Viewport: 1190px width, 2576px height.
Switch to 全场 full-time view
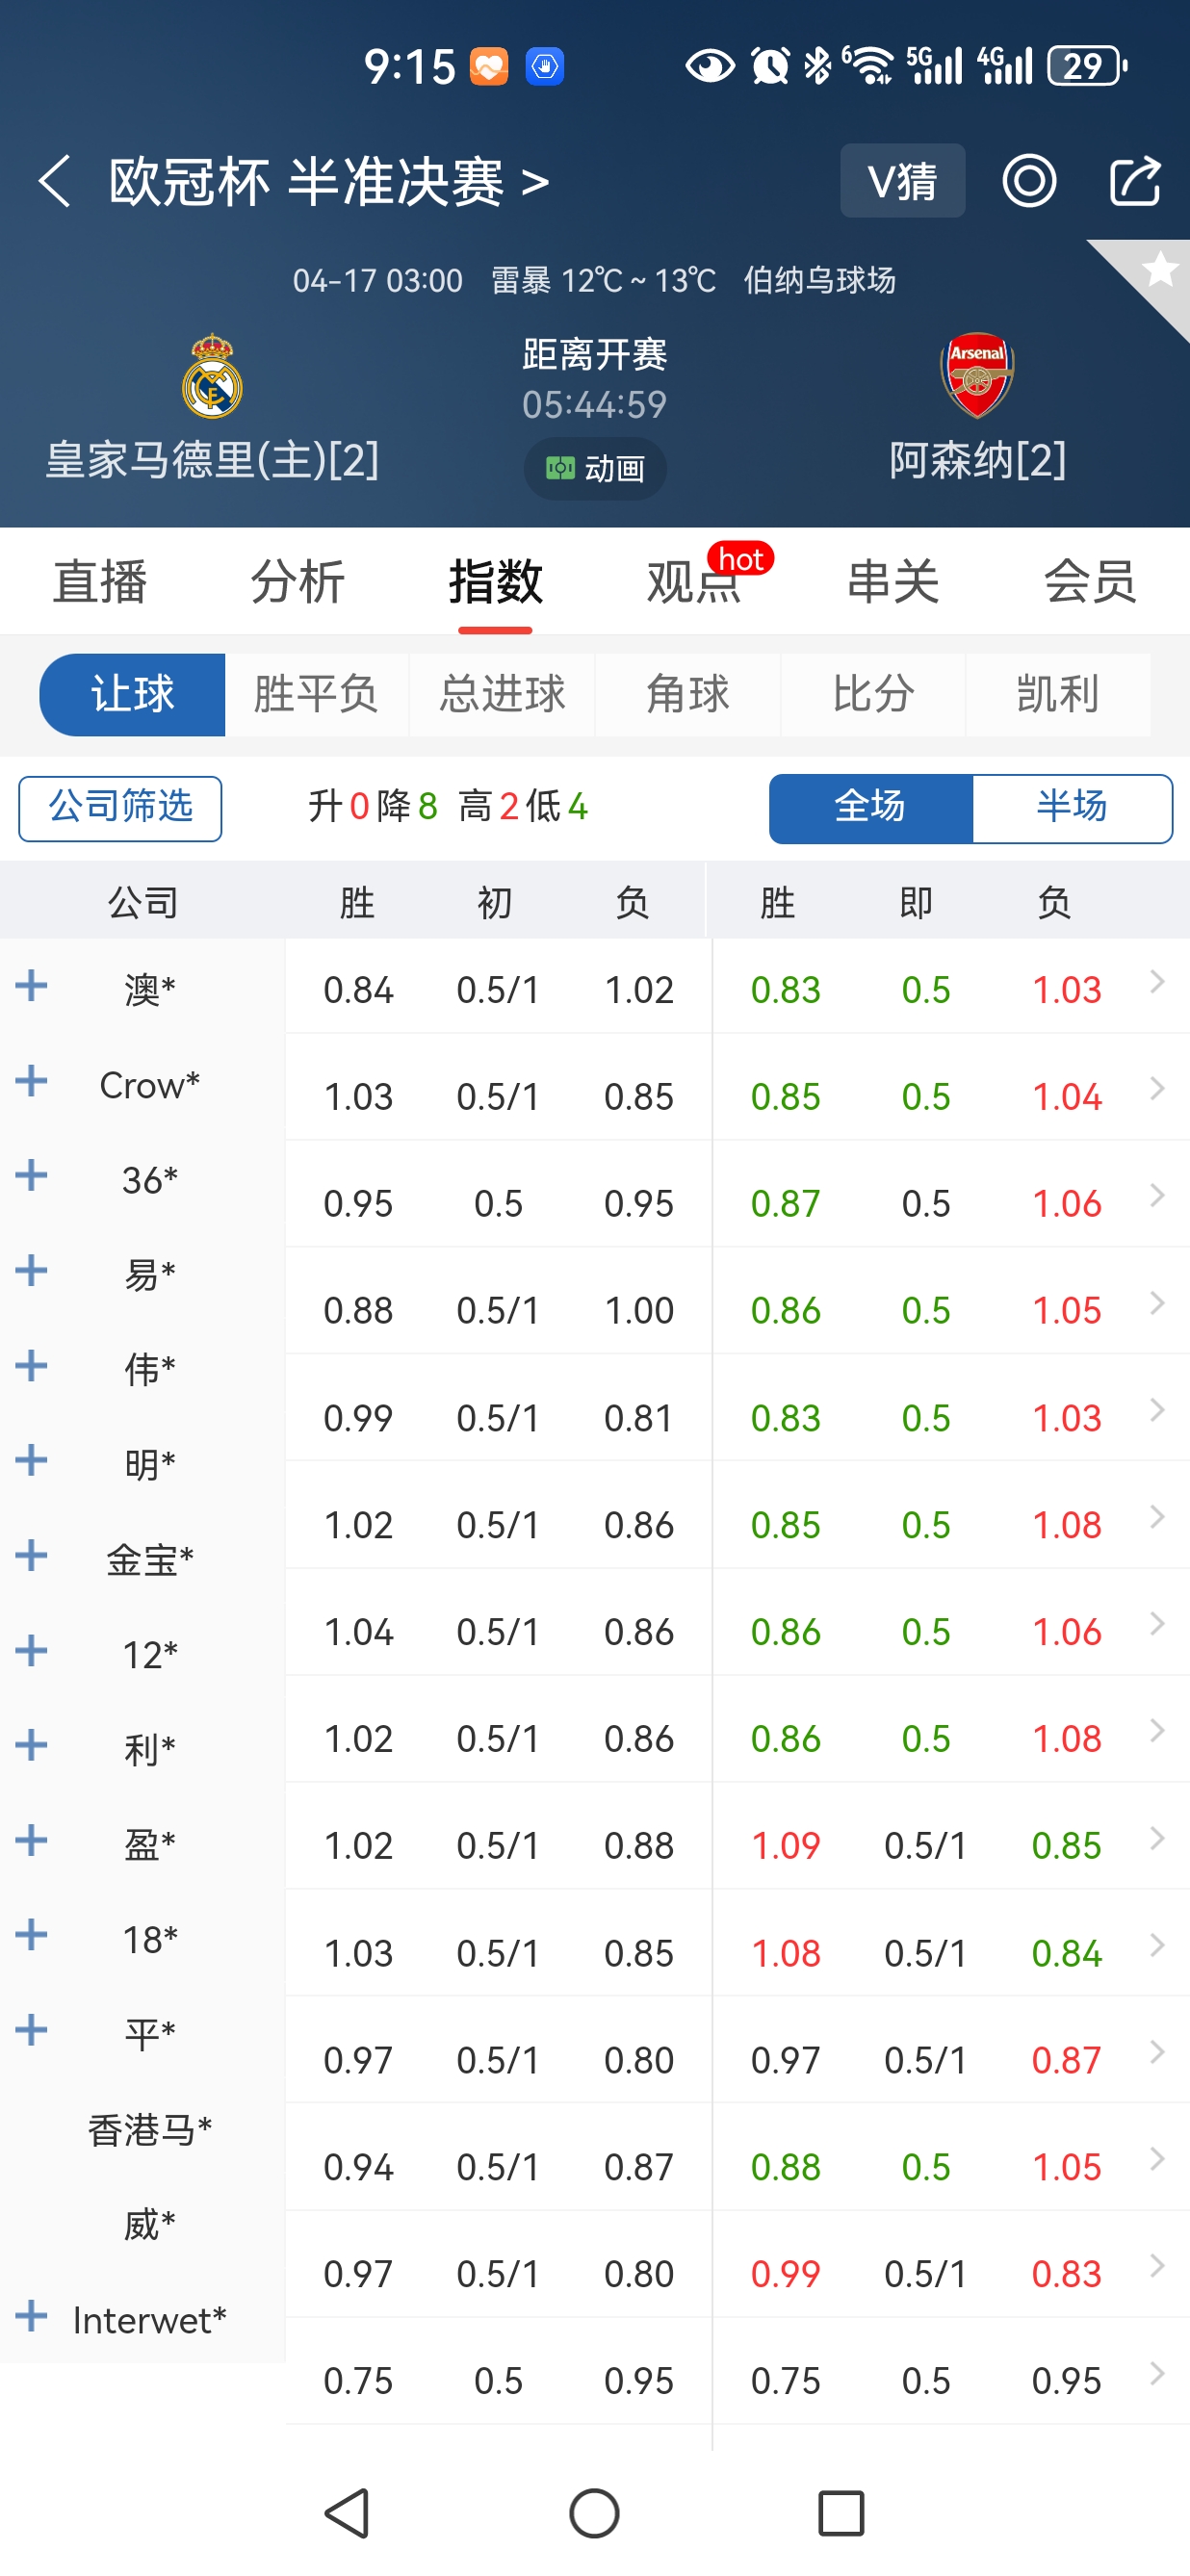(870, 808)
